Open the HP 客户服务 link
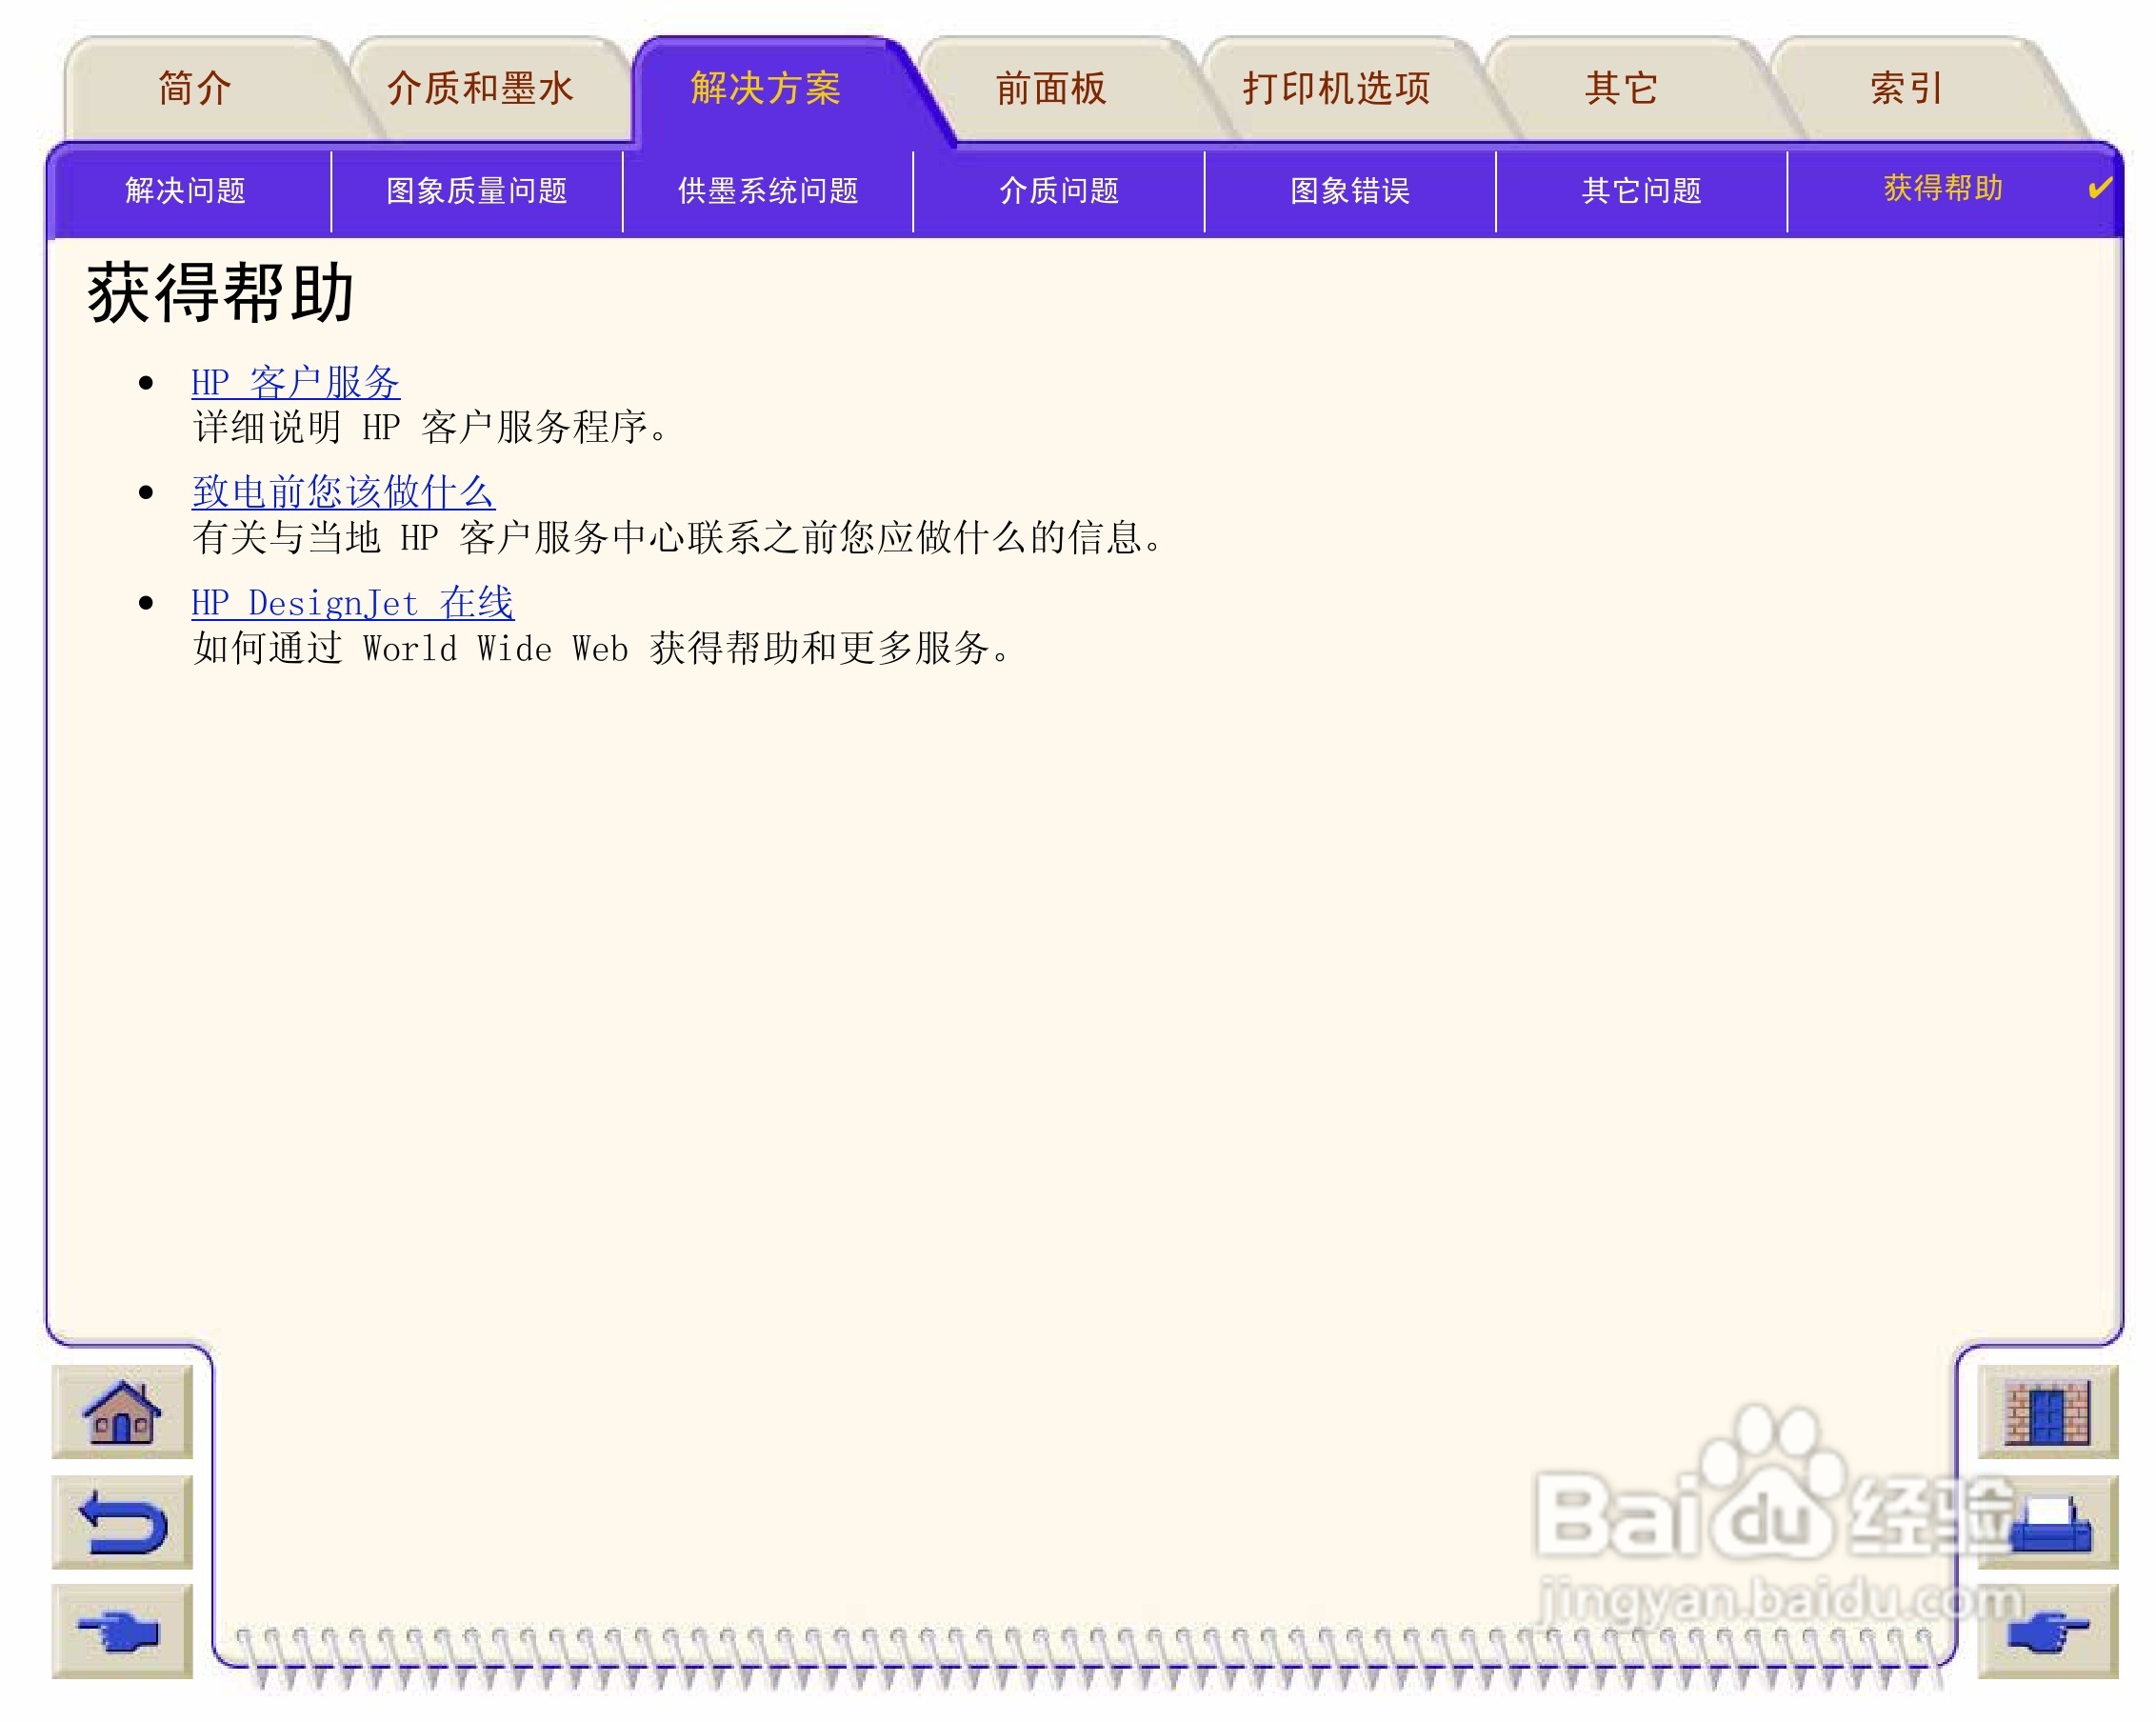 coord(296,382)
